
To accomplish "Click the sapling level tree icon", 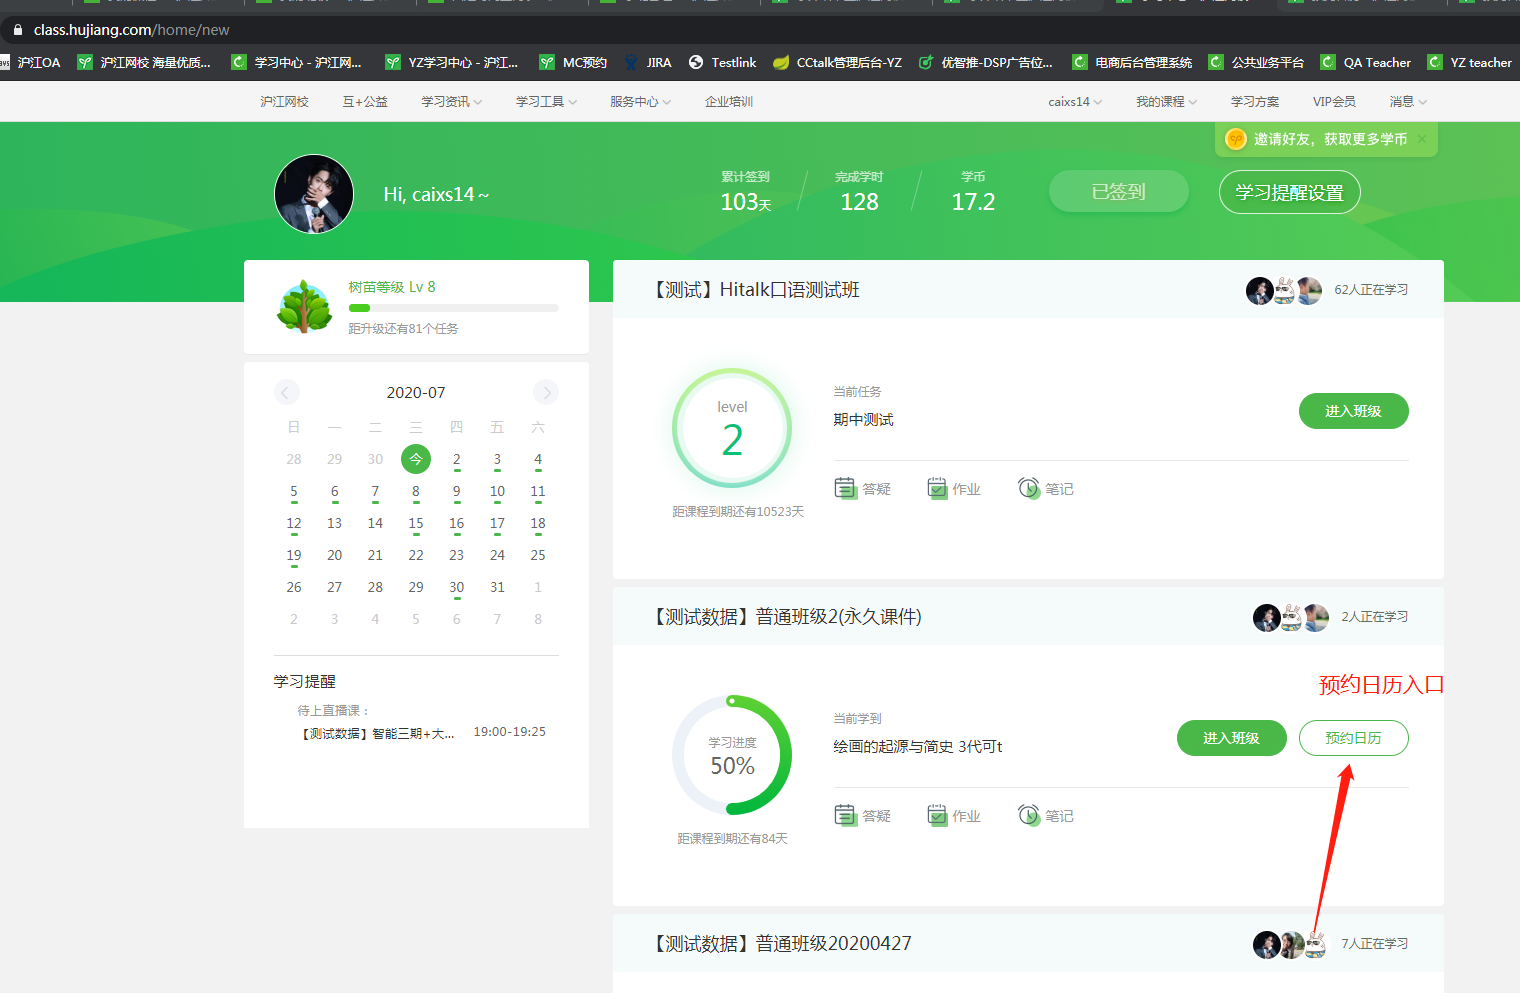I will coord(305,307).
